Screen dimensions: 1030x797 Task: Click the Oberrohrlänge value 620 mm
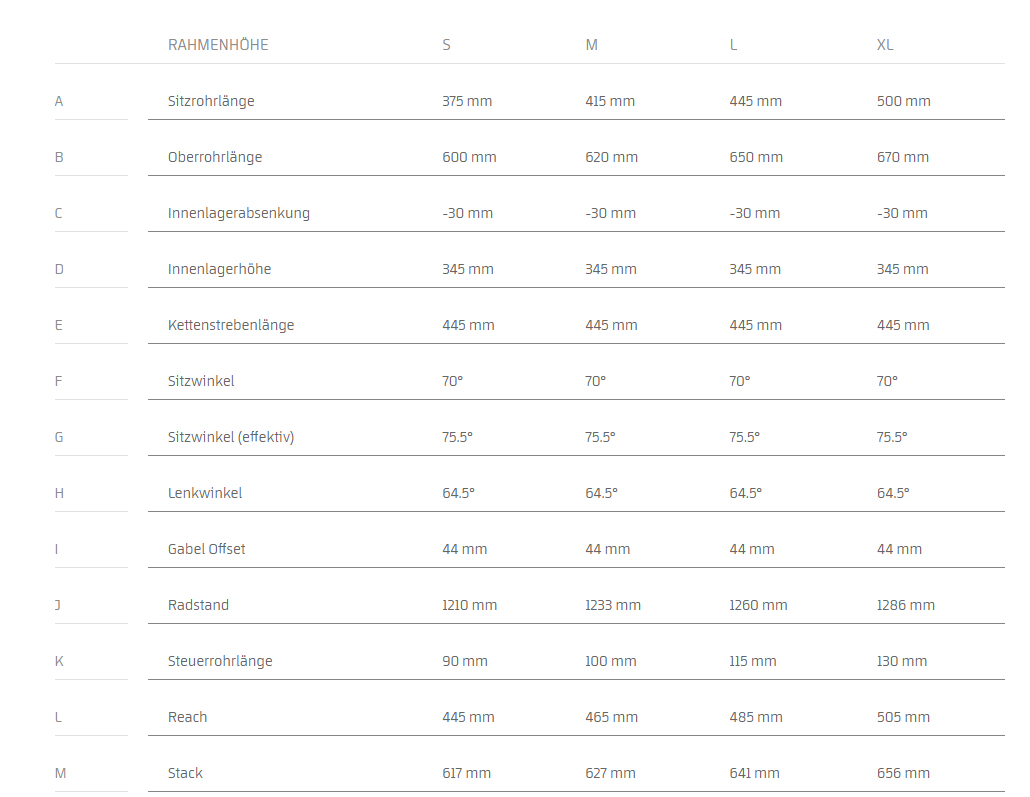(611, 157)
